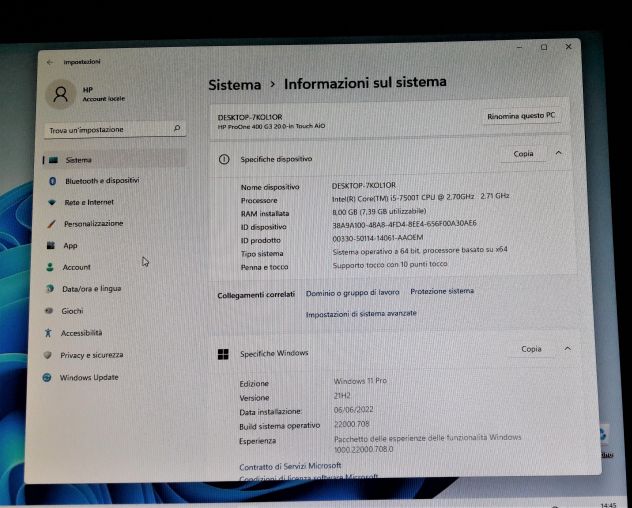Focus the Trova un'impostazione search field

114,129
